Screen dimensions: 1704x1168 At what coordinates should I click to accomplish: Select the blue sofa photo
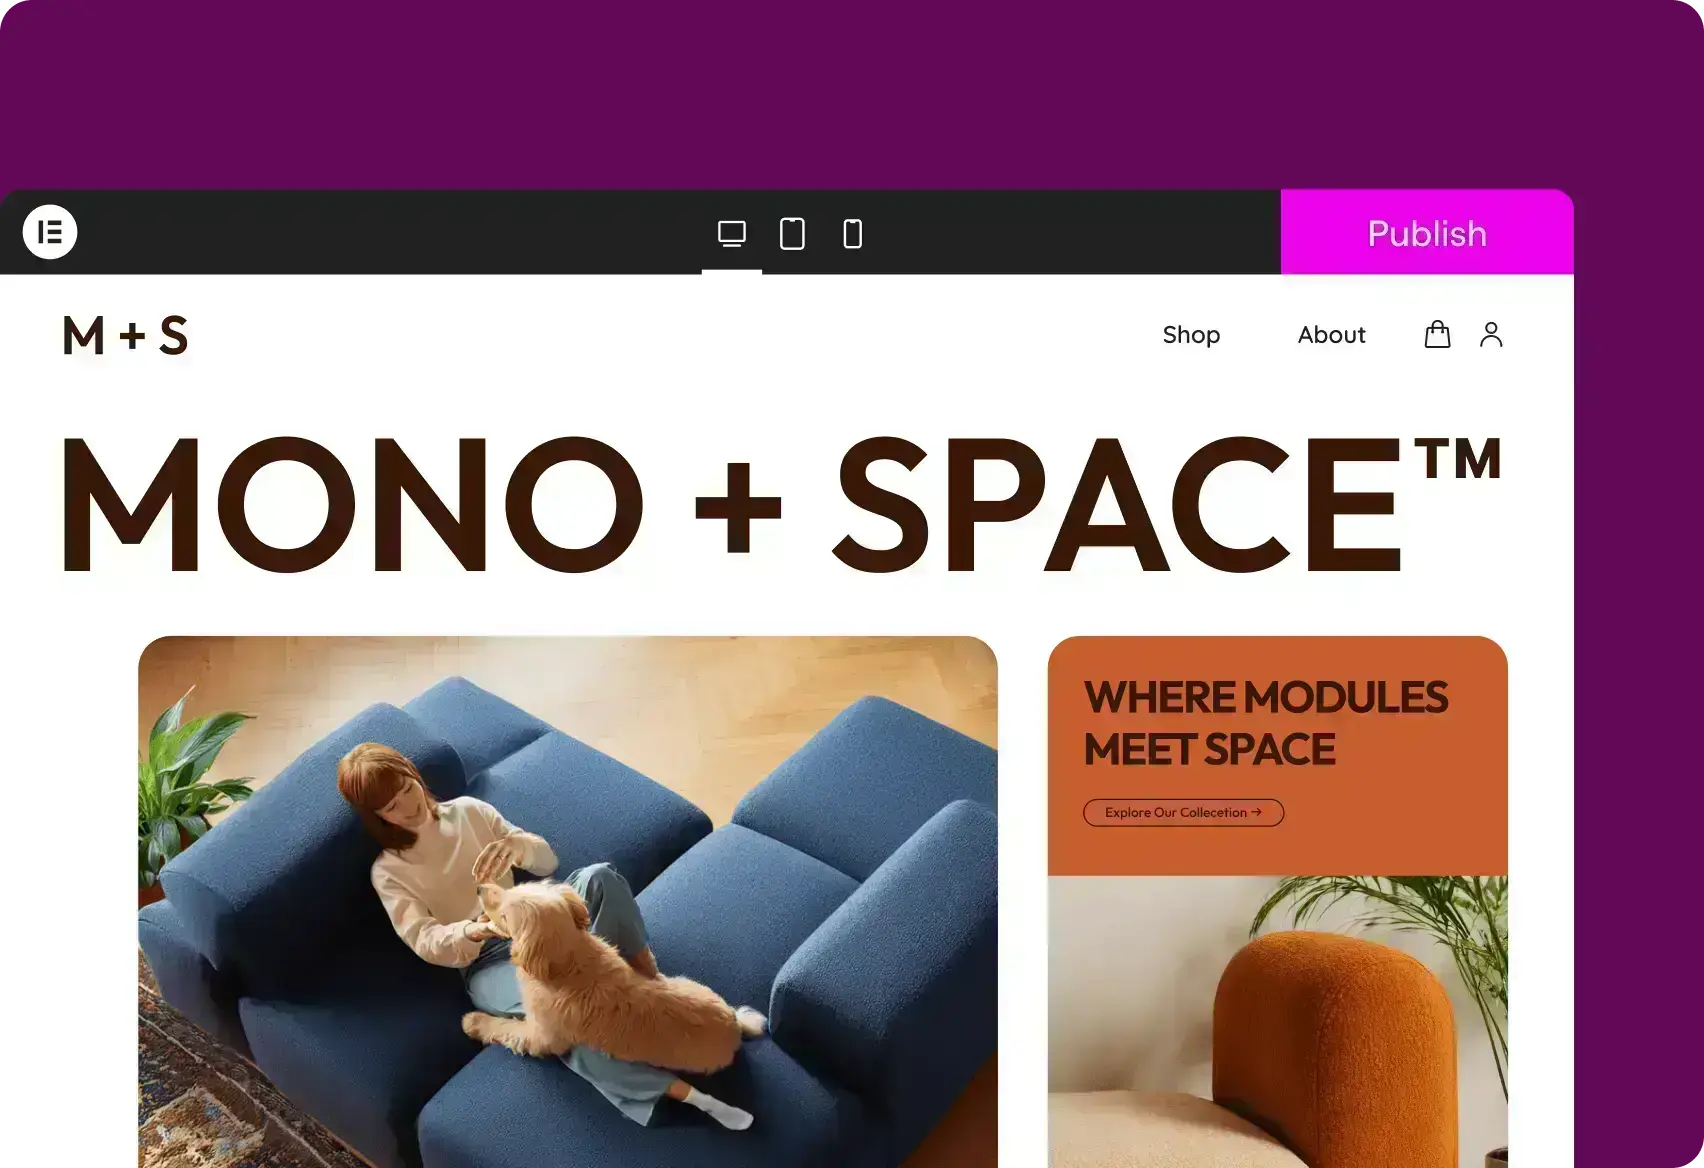pos(568,902)
